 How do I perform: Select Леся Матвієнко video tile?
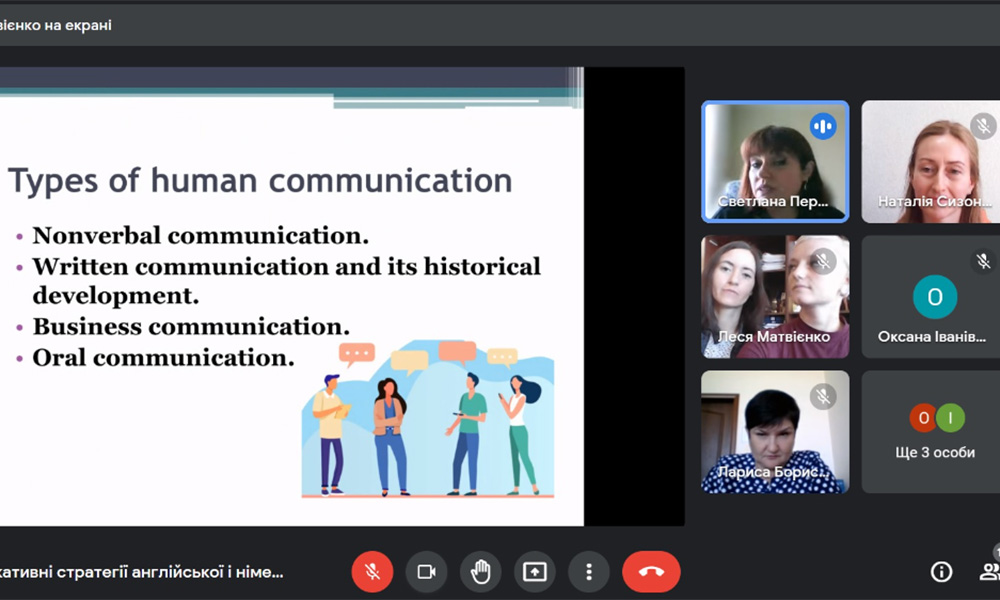click(x=774, y=297)
